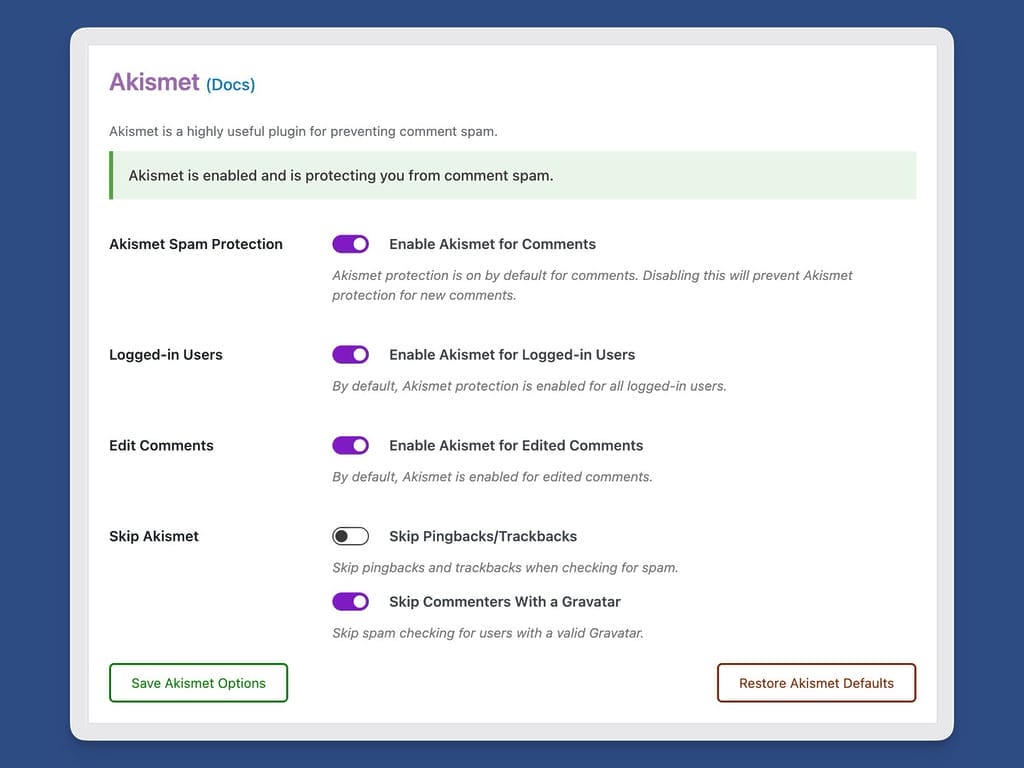
Task: Click the "Logged-in Users" section label
Action: (166, 355)
